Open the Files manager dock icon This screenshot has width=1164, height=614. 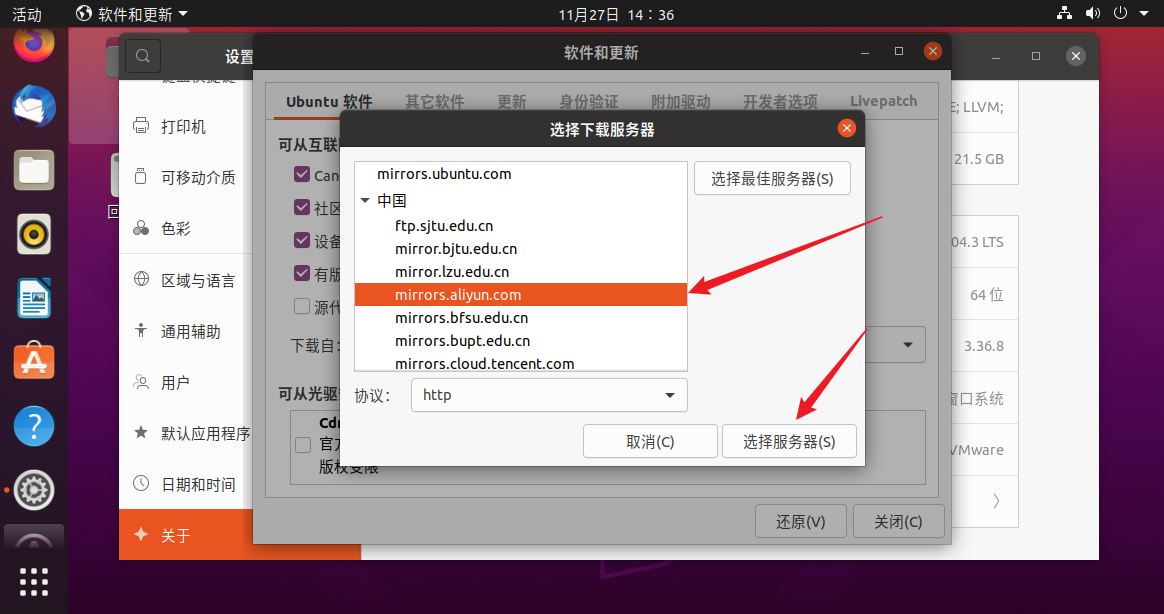pos(34,170)
